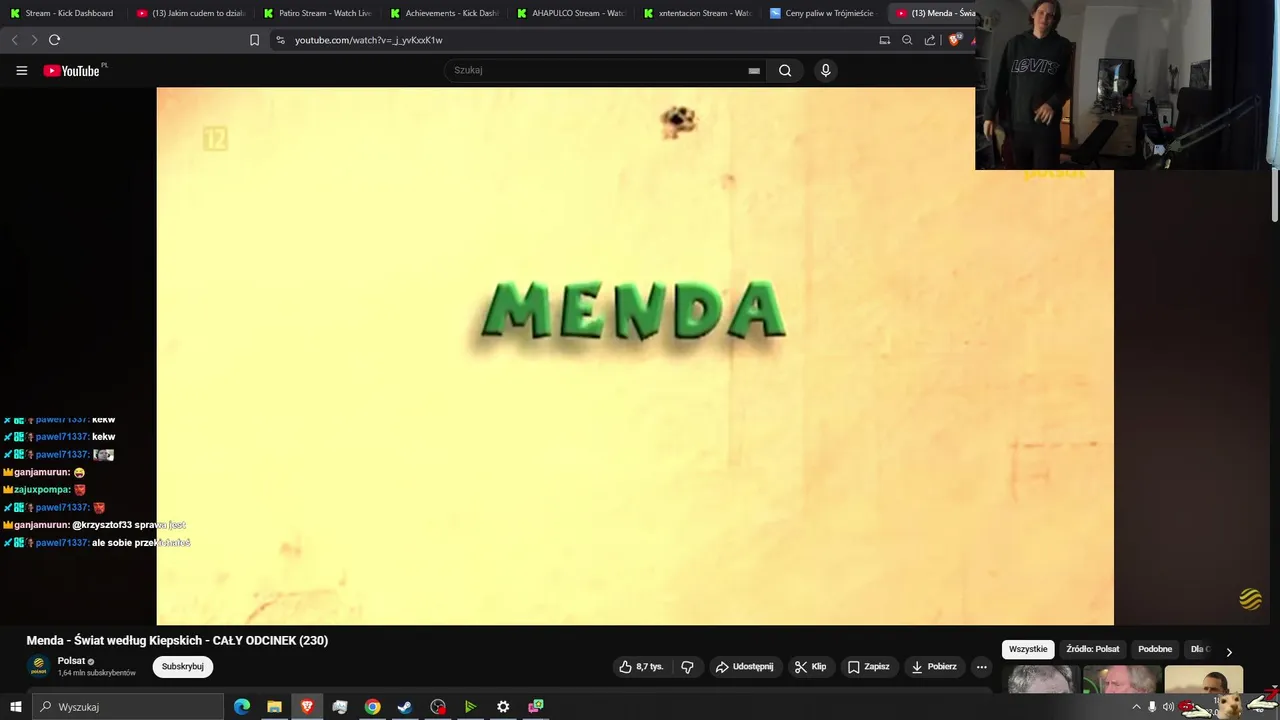1280x720 pixels.
Task: Reload the page in browser
Action: 54,40
